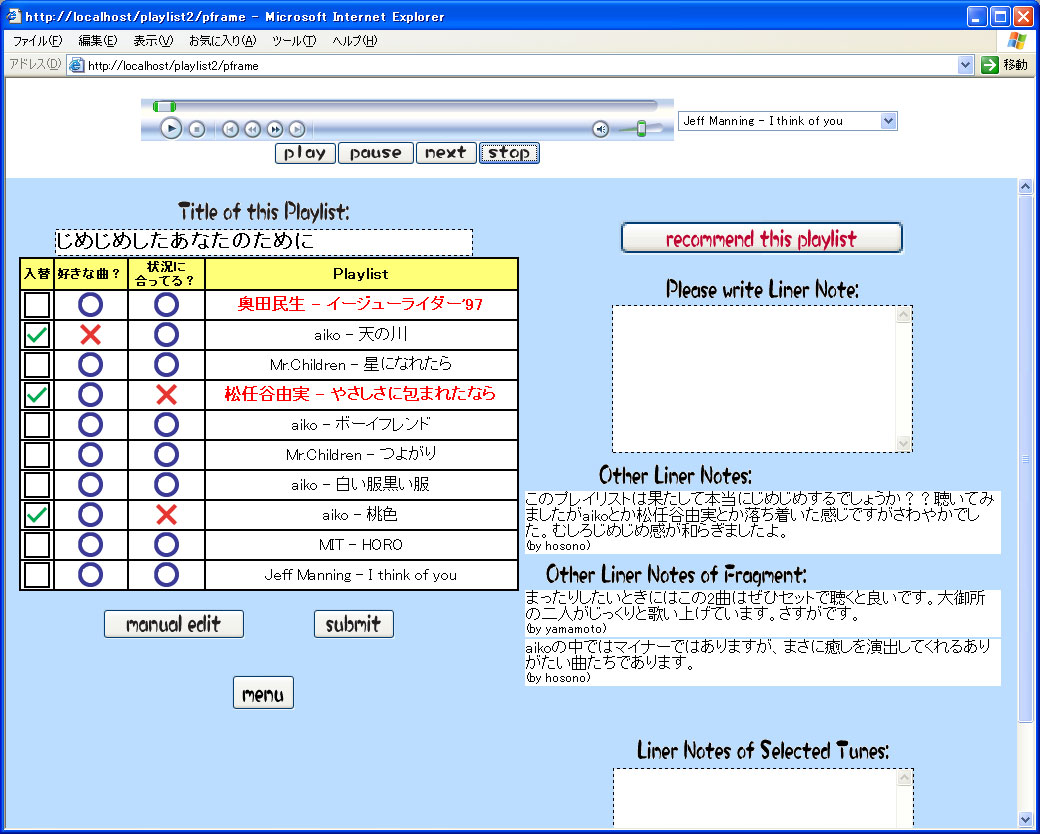The height and width of the screenshot is (834, 1040).
Task: Click the fast forward icon in media player
Action: [x=275, y=129]
